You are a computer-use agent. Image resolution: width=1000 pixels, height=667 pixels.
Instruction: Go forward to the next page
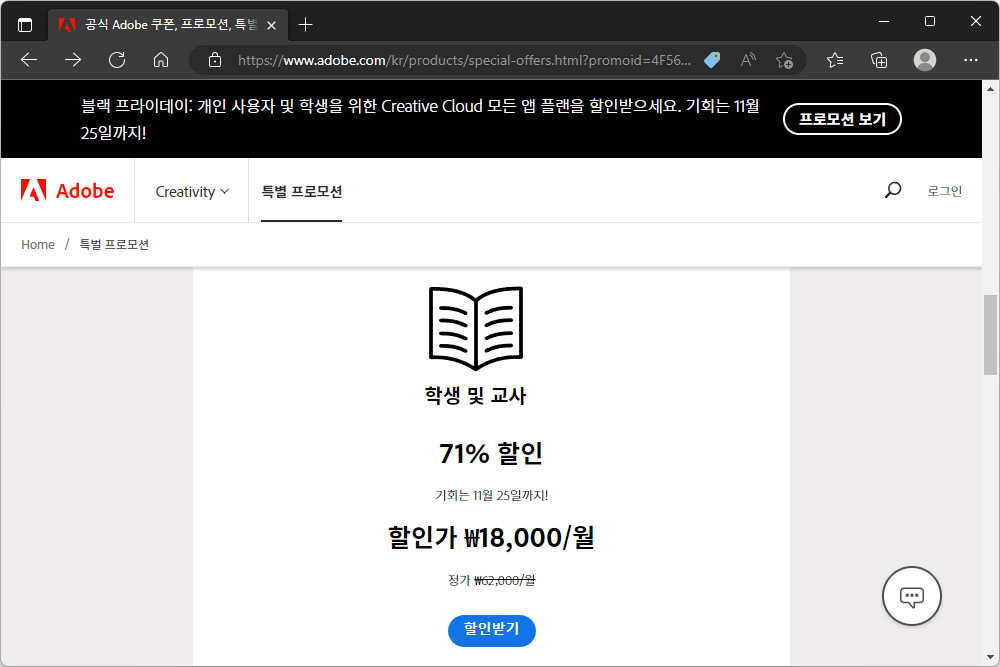coord(73,60)
